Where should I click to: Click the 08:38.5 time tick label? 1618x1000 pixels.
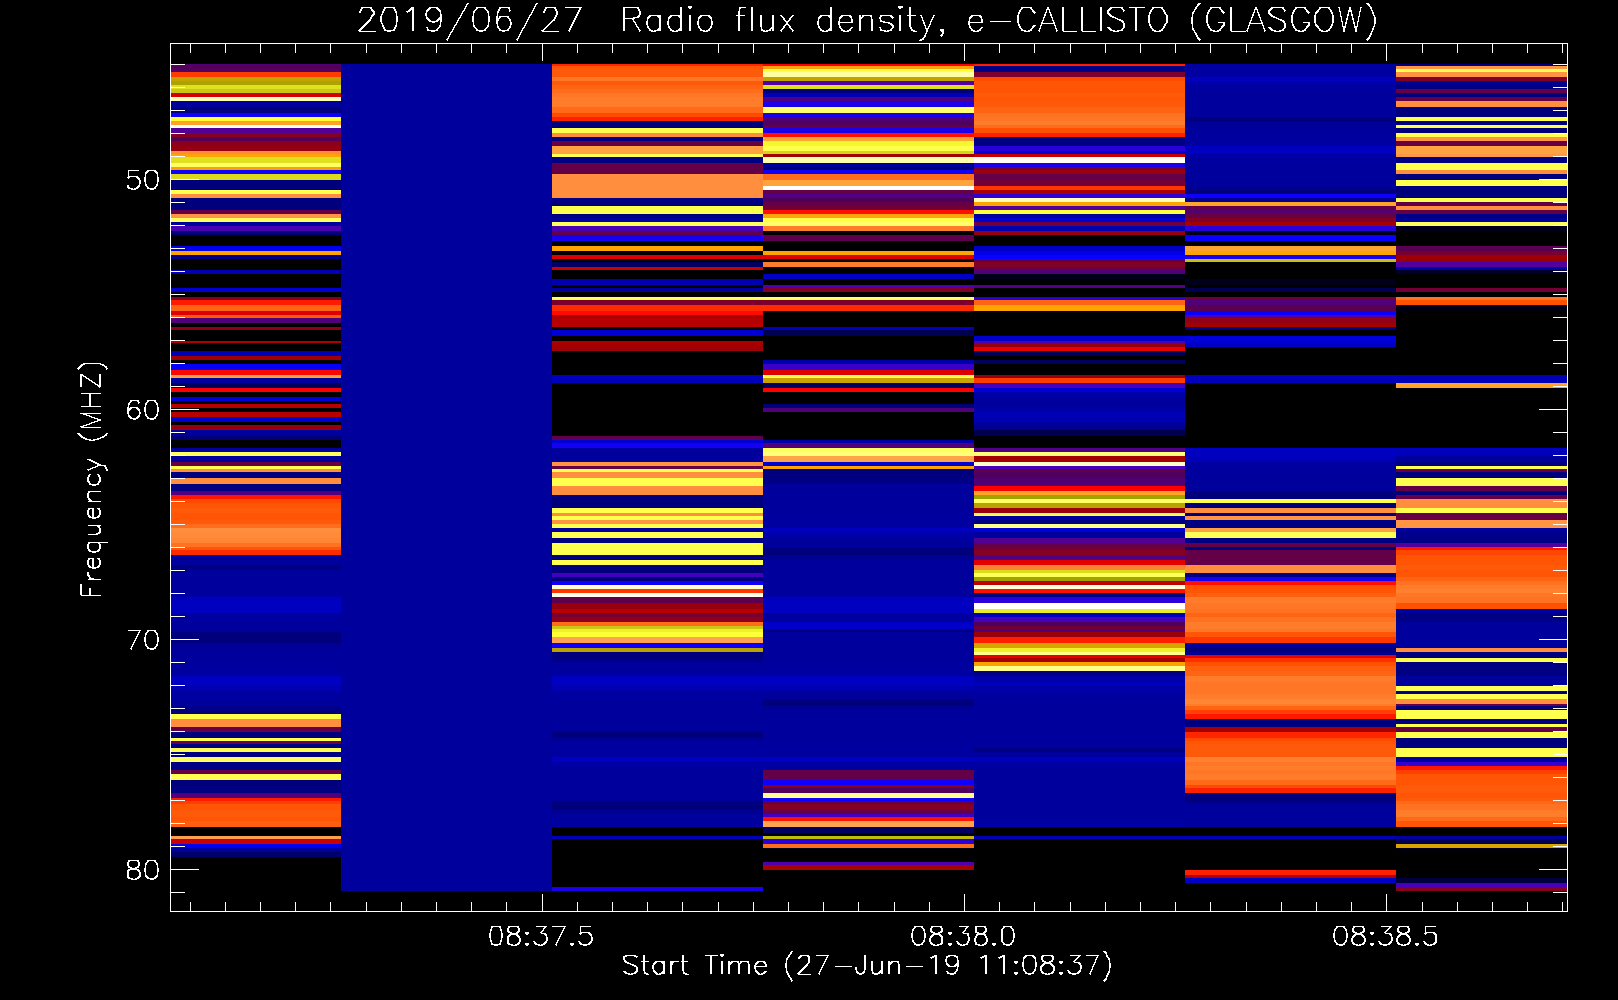[1385, 937]
